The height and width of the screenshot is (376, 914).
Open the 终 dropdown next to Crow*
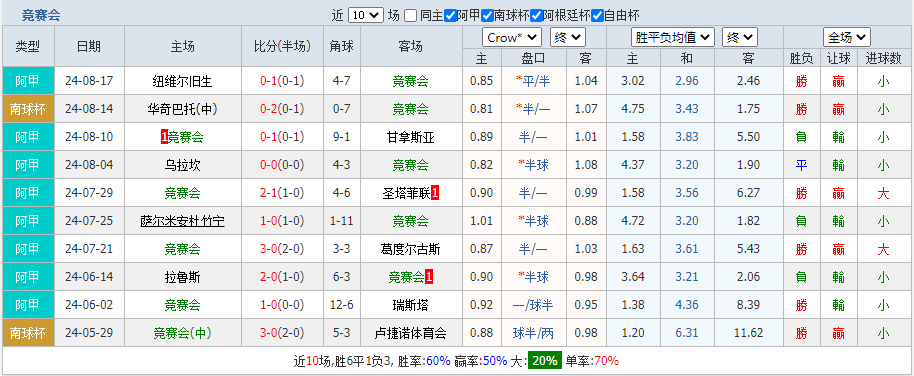[568, 38]
